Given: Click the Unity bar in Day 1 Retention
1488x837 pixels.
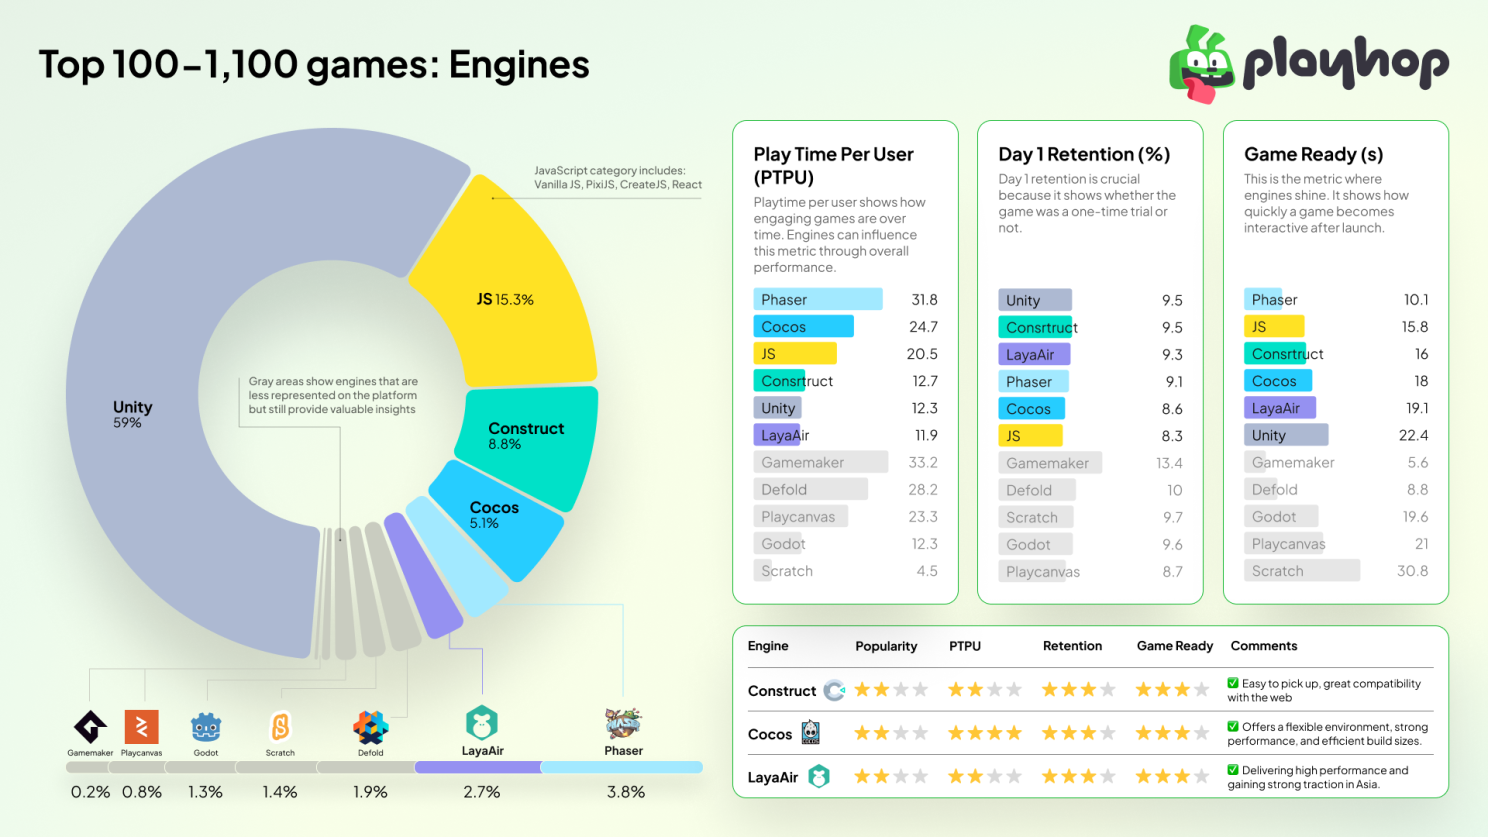Looking at the screenshot, I should coord(1035,300).
